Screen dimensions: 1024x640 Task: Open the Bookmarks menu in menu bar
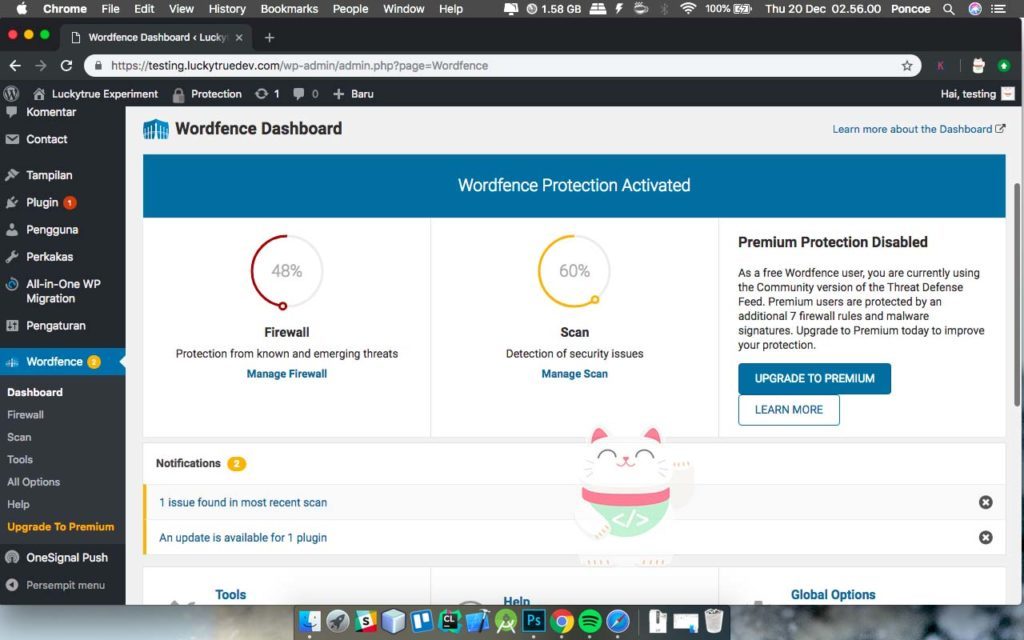tap(289, 8)
